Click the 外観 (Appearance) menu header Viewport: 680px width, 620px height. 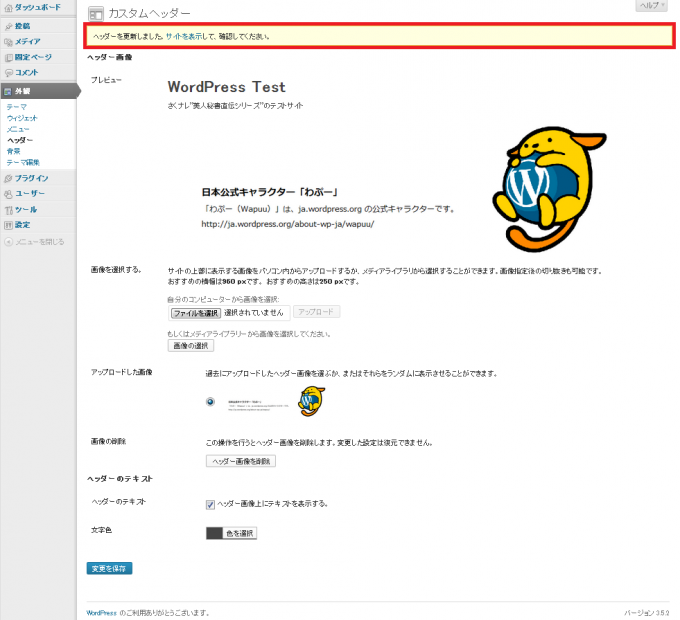(x=23, y=91)
